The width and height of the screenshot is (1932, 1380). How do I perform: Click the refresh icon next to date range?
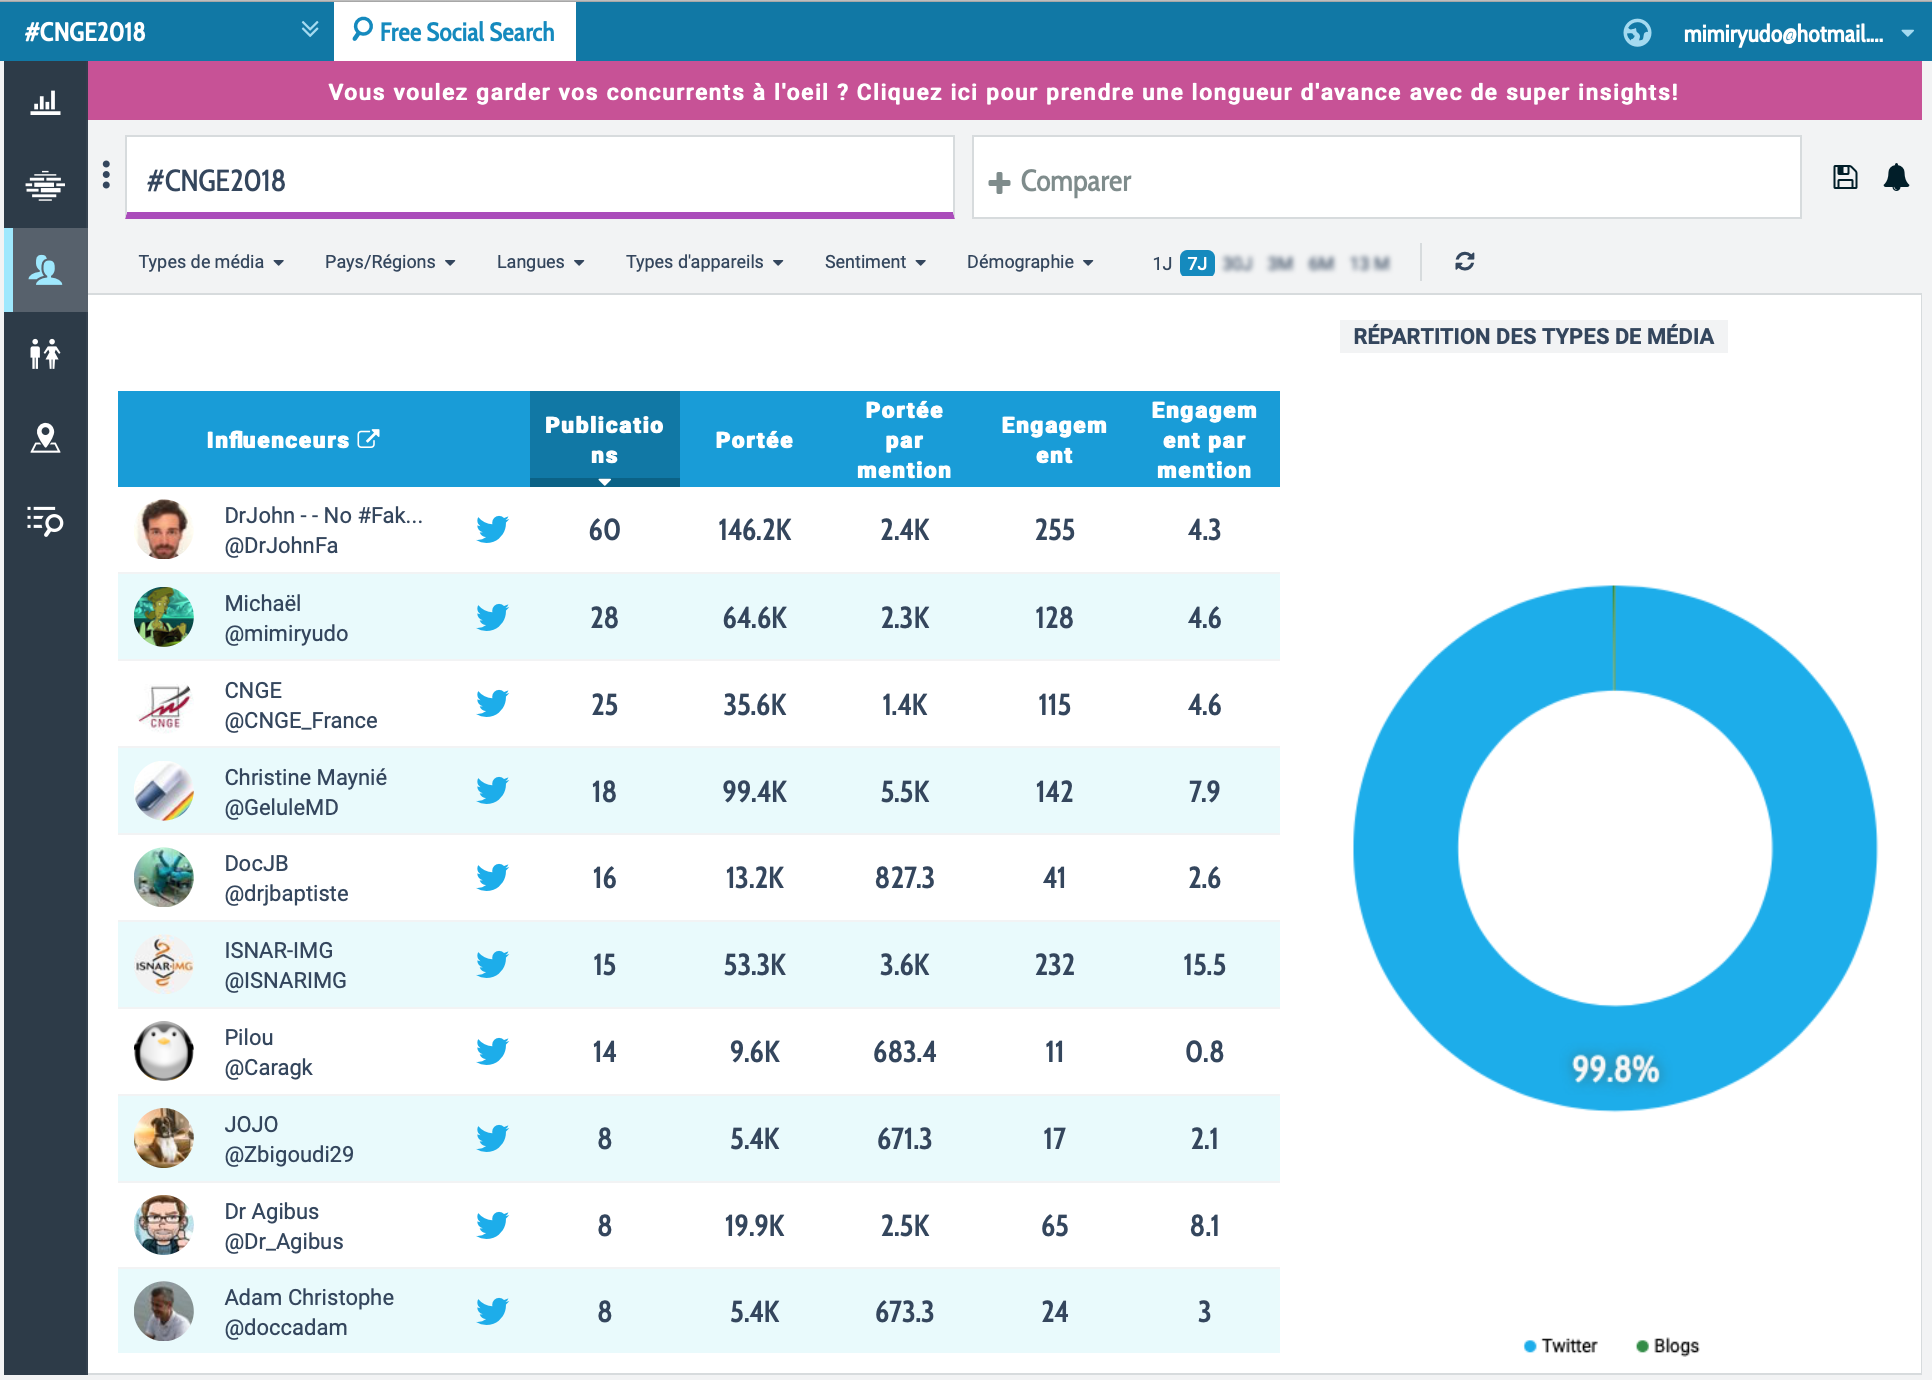(1464, 262)
